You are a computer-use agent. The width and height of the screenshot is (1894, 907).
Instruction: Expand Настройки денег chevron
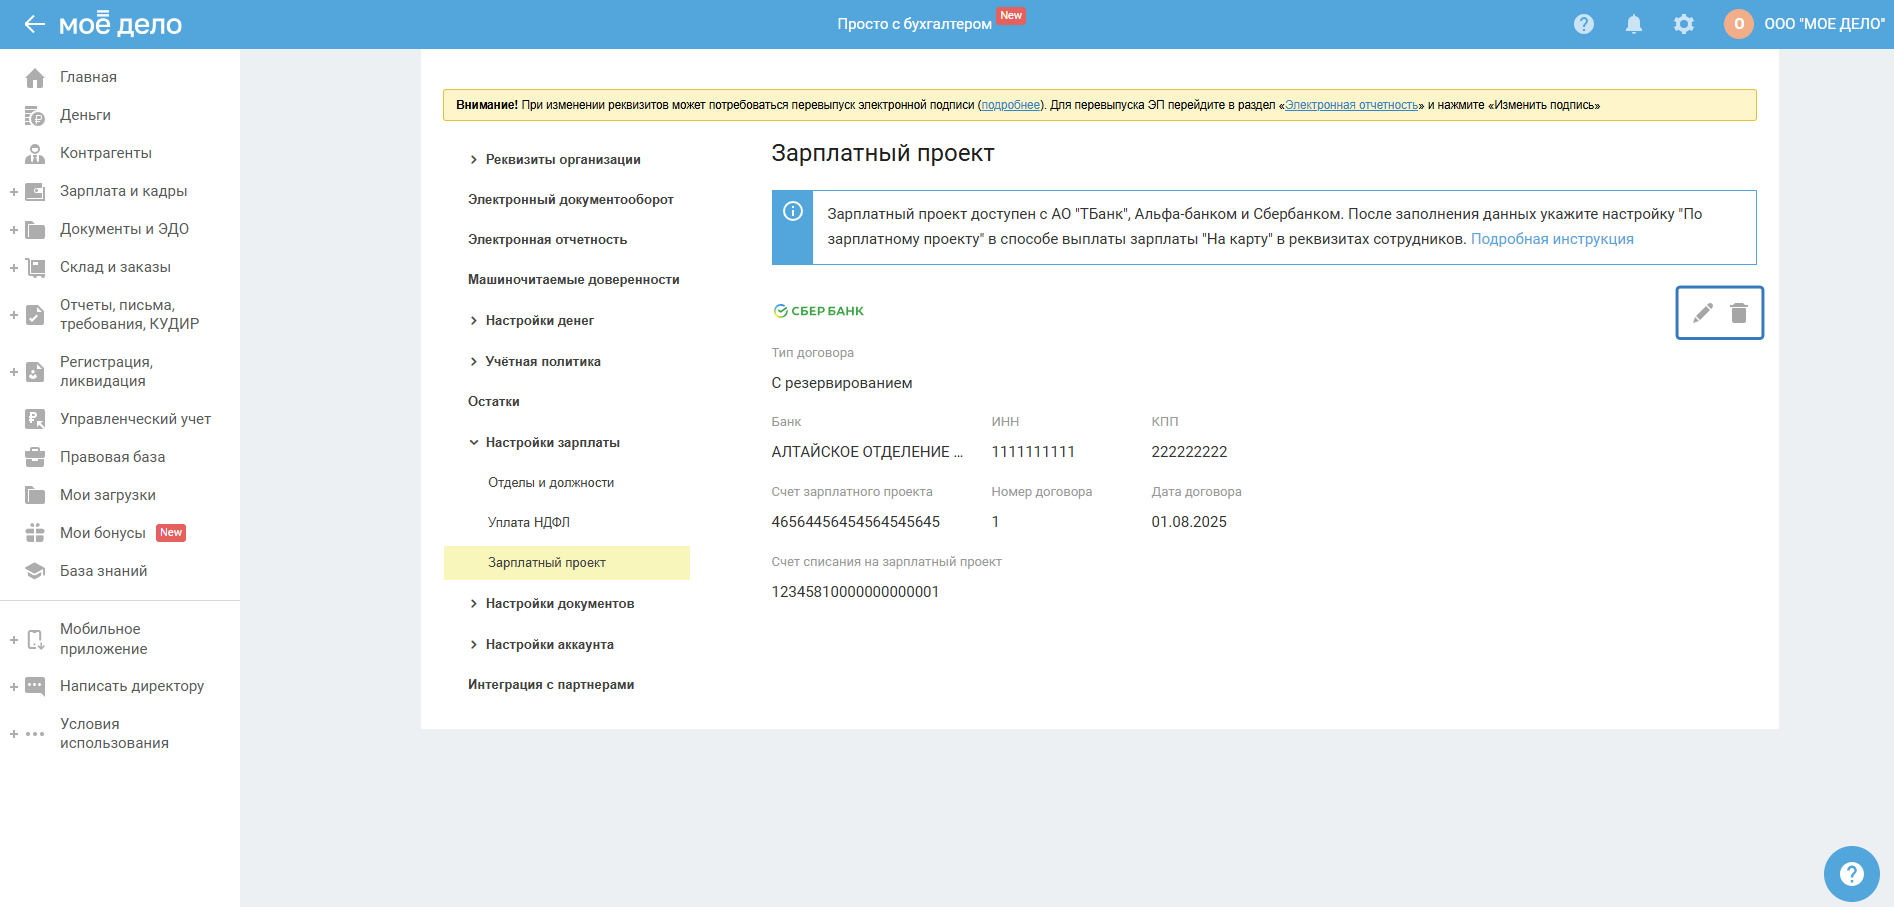coord(474,321)
